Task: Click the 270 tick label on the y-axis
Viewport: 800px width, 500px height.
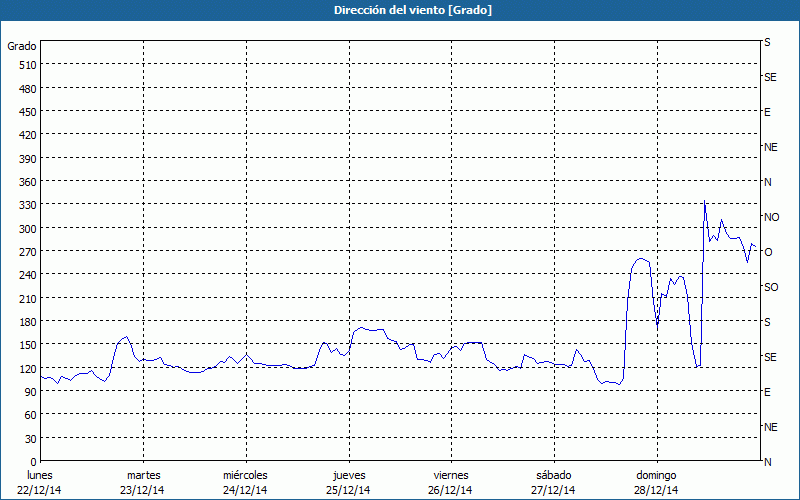Action: [x=27, y=252]
